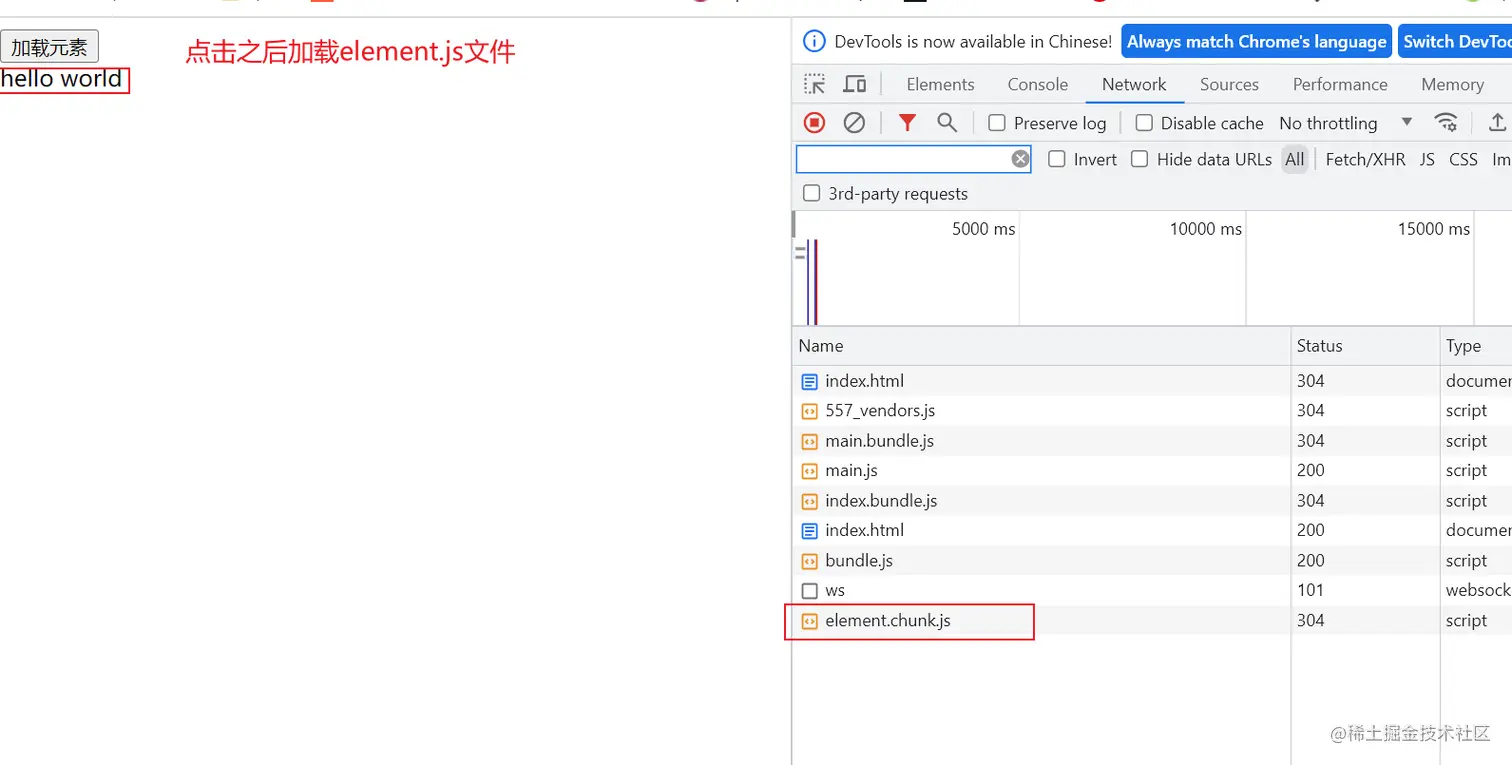Click the 304 status of index.bundle.js

(x=1310, y=501)
